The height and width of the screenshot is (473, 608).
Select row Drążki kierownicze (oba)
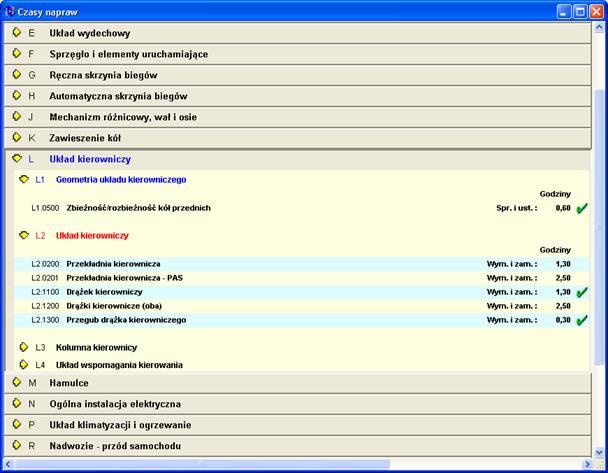(x=302, y=306)
